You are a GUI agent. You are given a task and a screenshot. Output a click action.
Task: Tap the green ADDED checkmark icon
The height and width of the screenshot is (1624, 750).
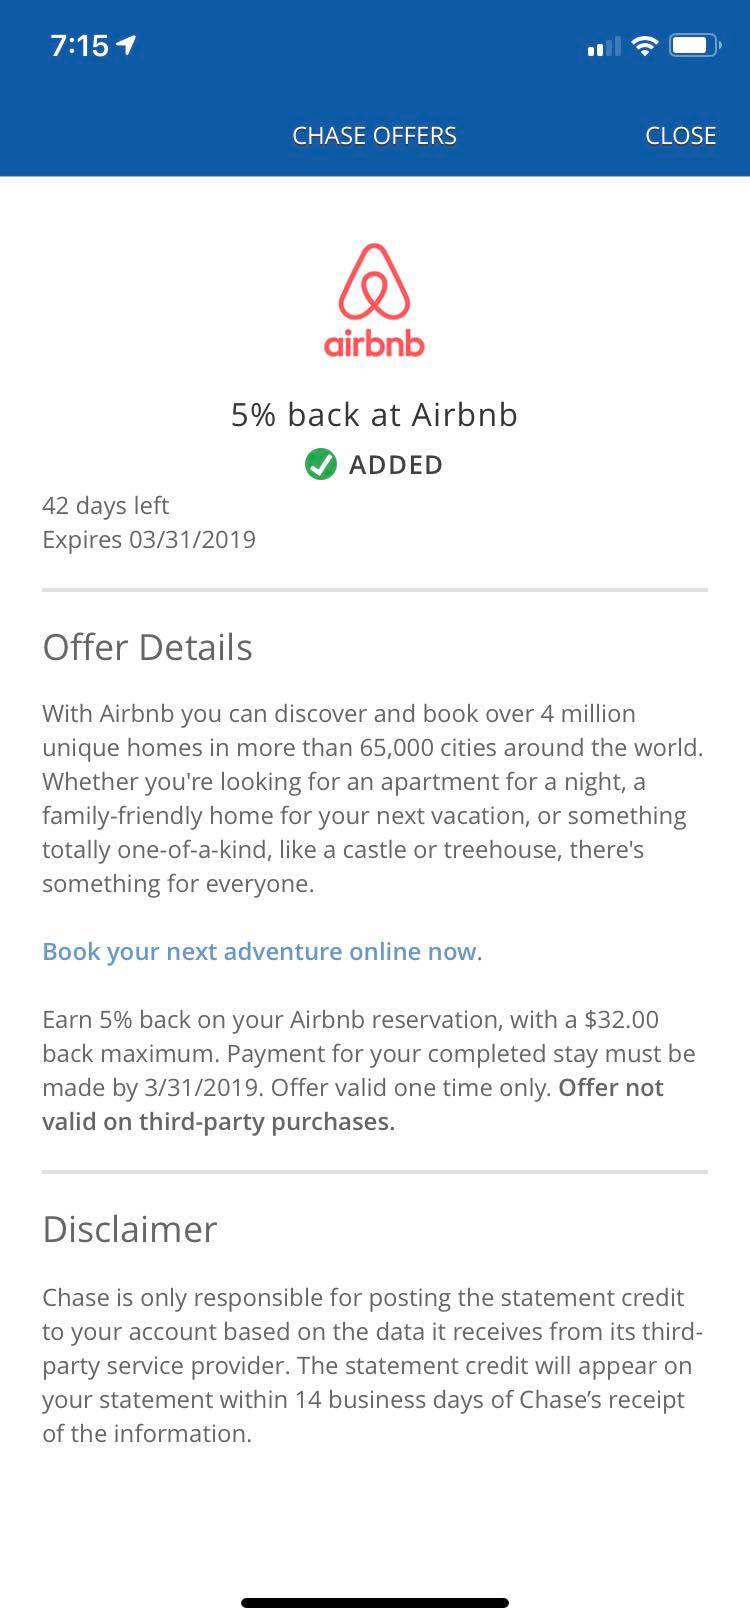coord(320,465)
